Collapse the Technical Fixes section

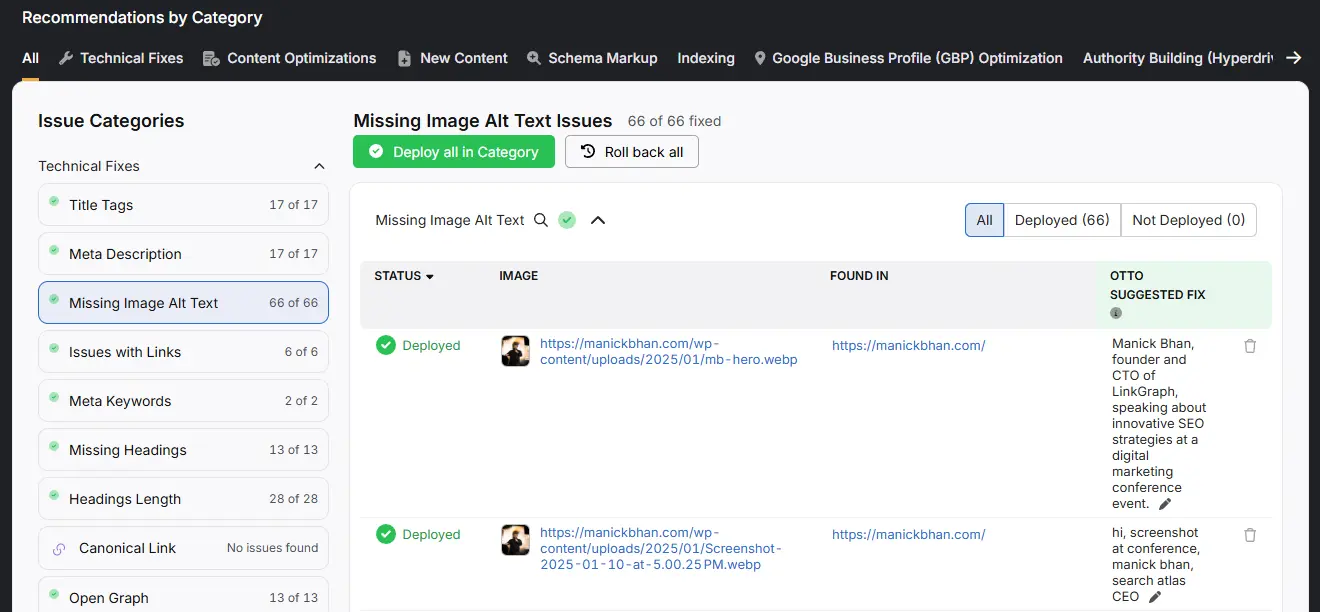pyautogui.click(x=319, y=166)
